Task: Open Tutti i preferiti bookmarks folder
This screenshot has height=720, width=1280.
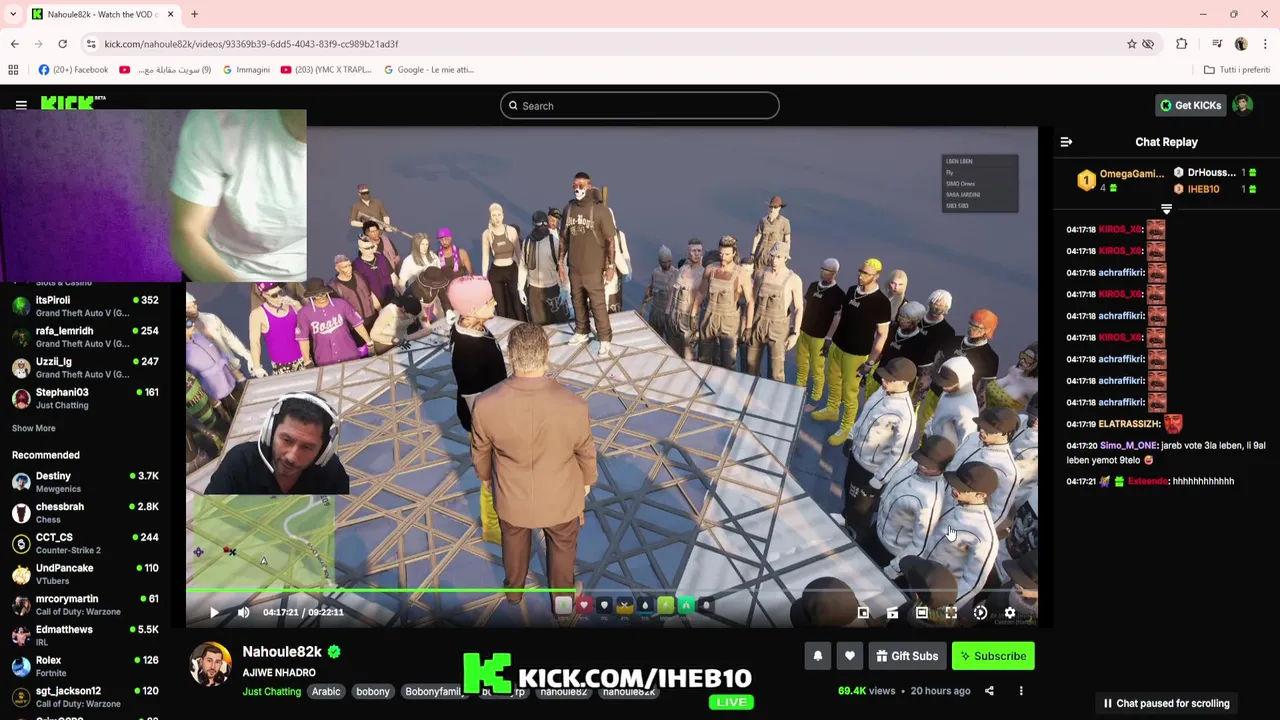Action: [x=1237, y=70]
